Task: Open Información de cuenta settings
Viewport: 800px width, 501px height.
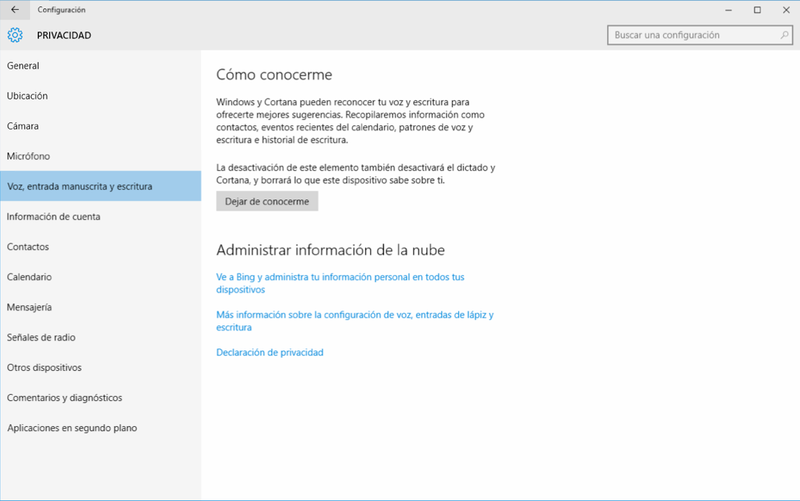Action: click(101, 216)
